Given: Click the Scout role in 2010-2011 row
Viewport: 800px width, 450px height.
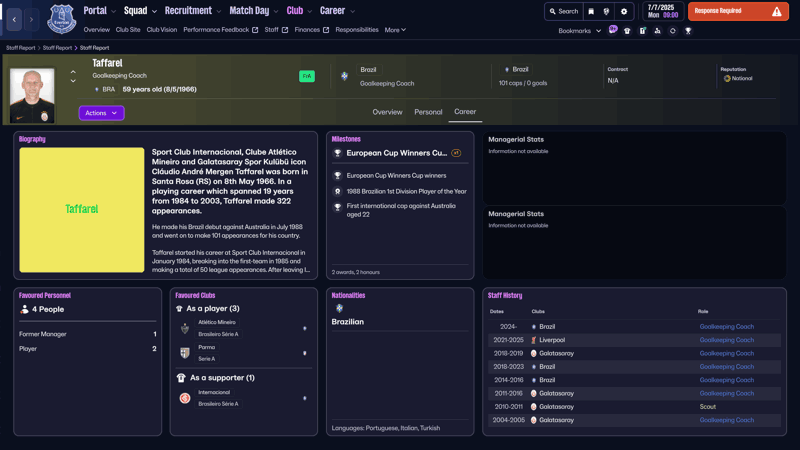Looking at the screenshot, I should (708, 407).
